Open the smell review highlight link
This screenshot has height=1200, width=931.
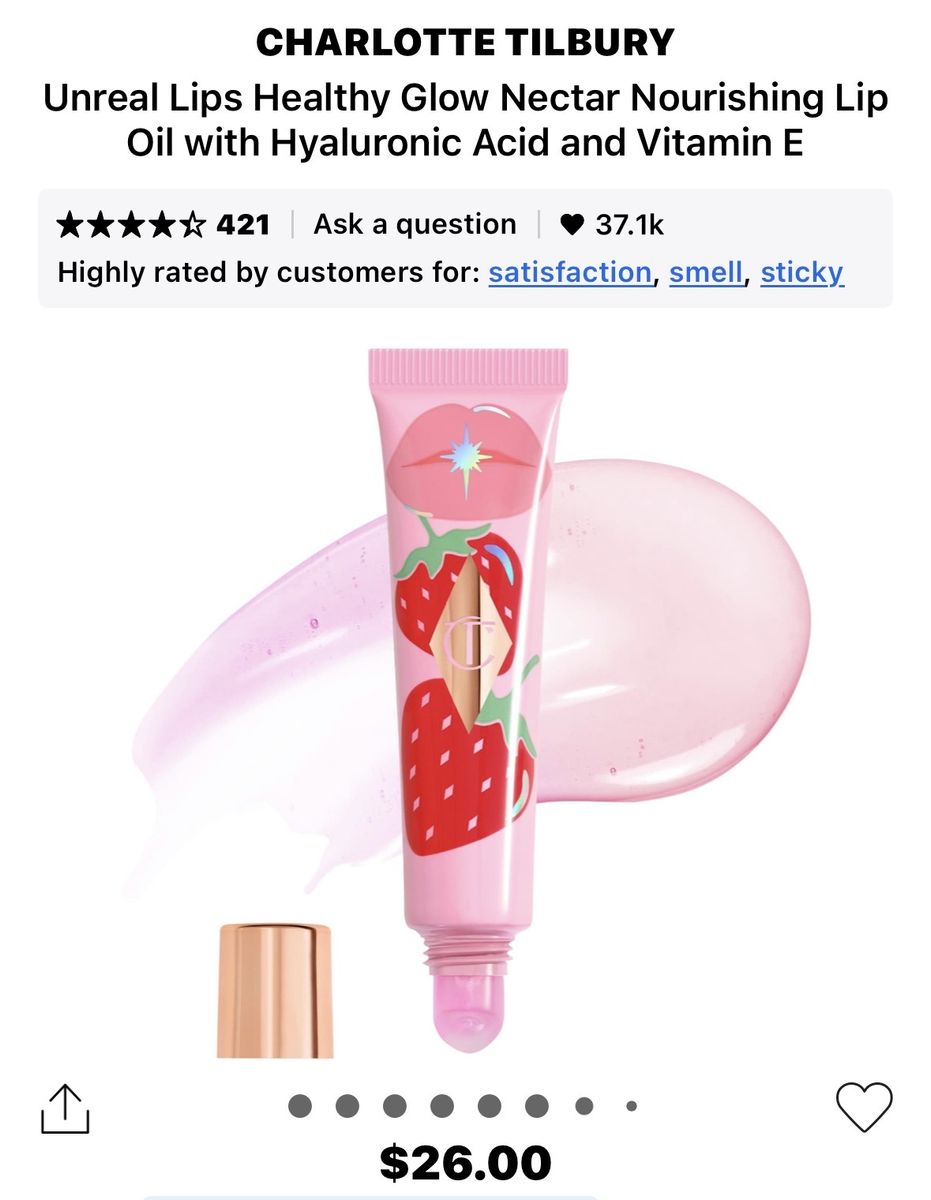pos(706,272)
